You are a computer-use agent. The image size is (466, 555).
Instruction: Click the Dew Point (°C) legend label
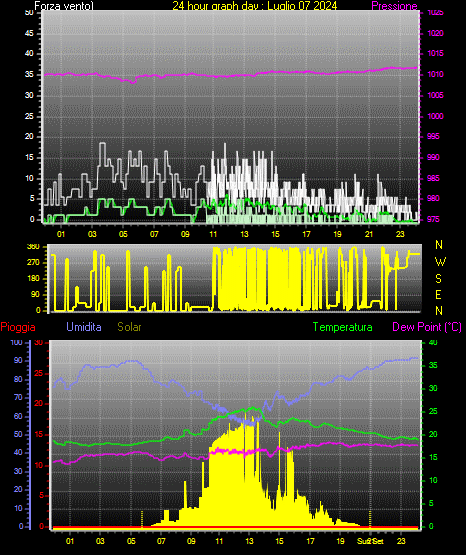(x=427, y=327)
